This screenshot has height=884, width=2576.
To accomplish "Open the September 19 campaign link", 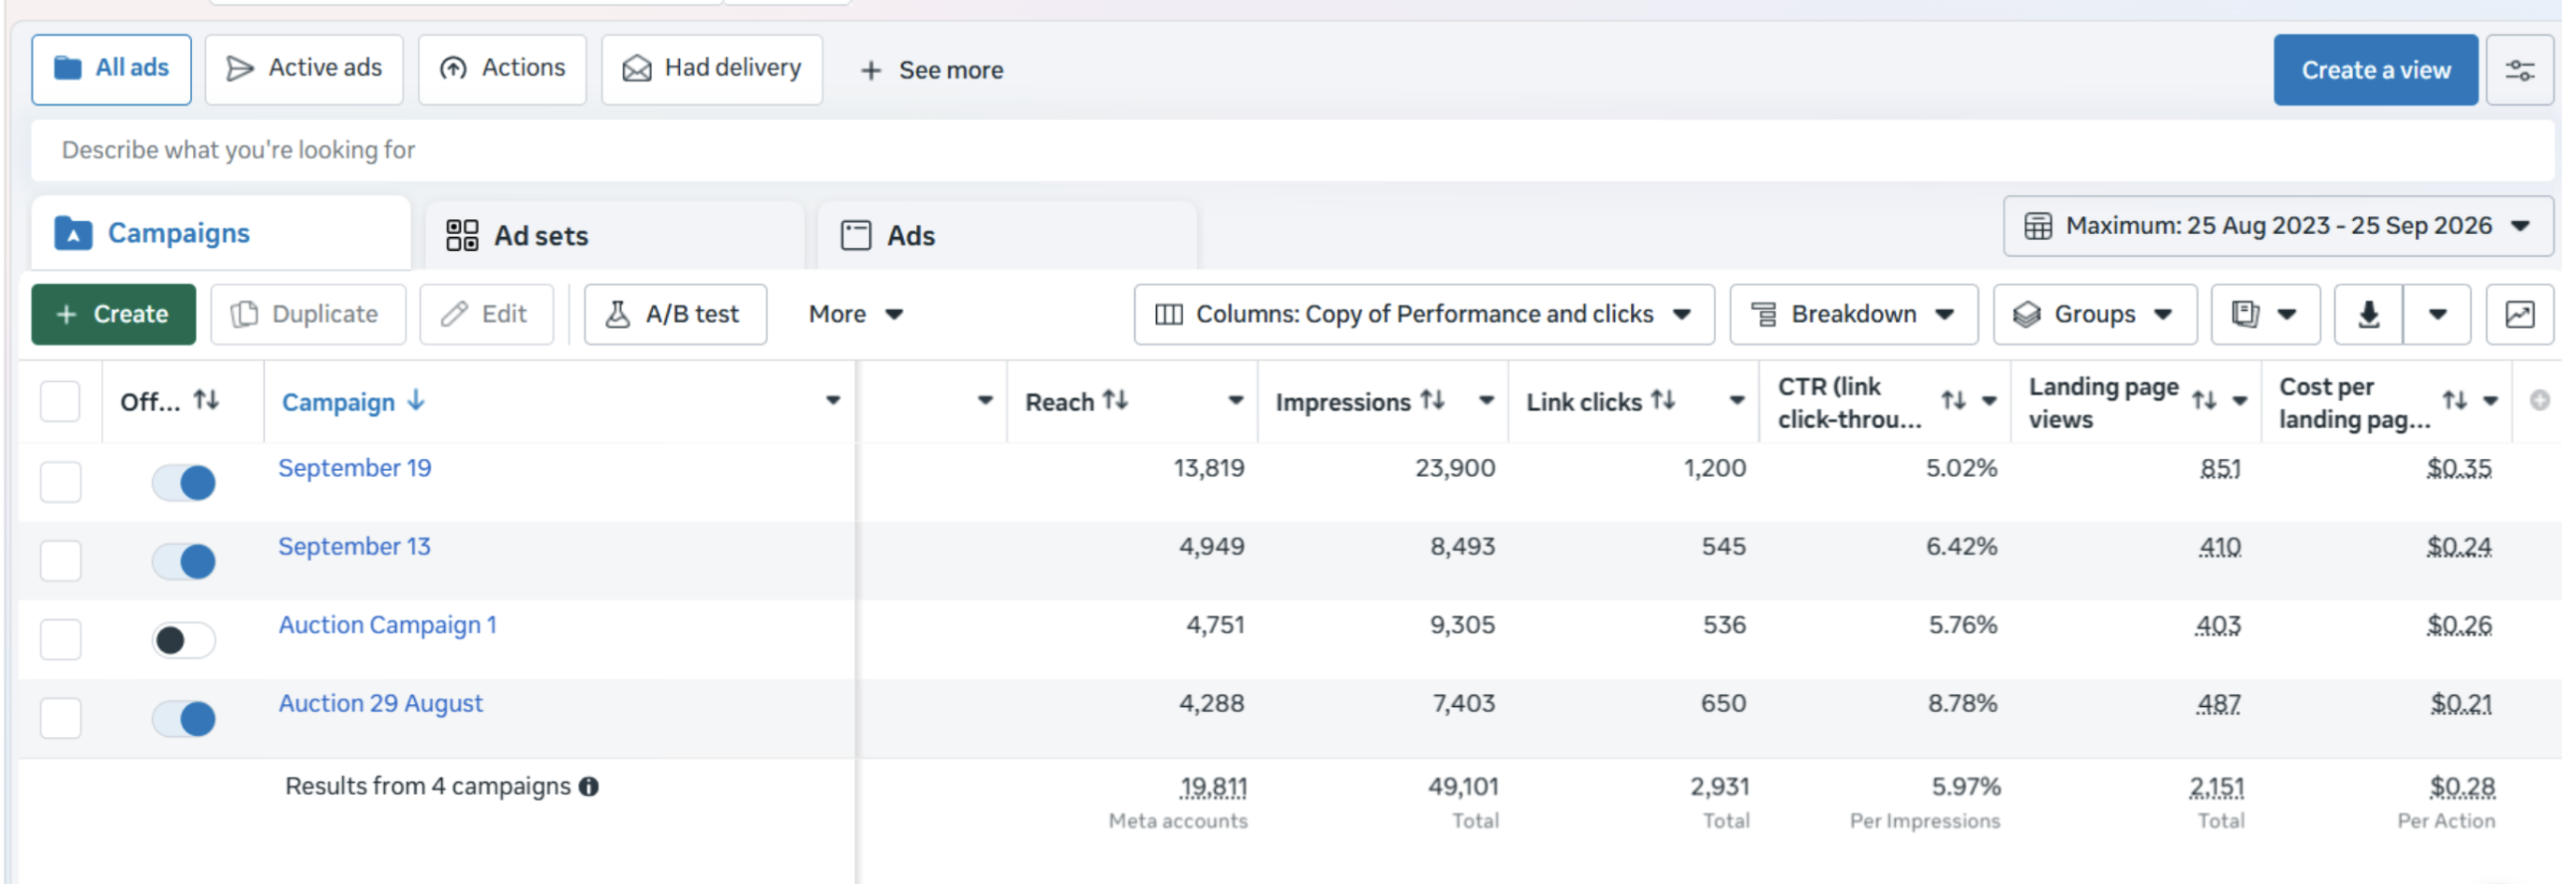I will 355,468.
